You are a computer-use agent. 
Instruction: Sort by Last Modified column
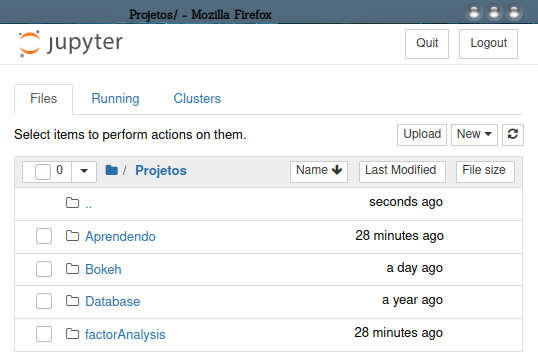(402, 171)
